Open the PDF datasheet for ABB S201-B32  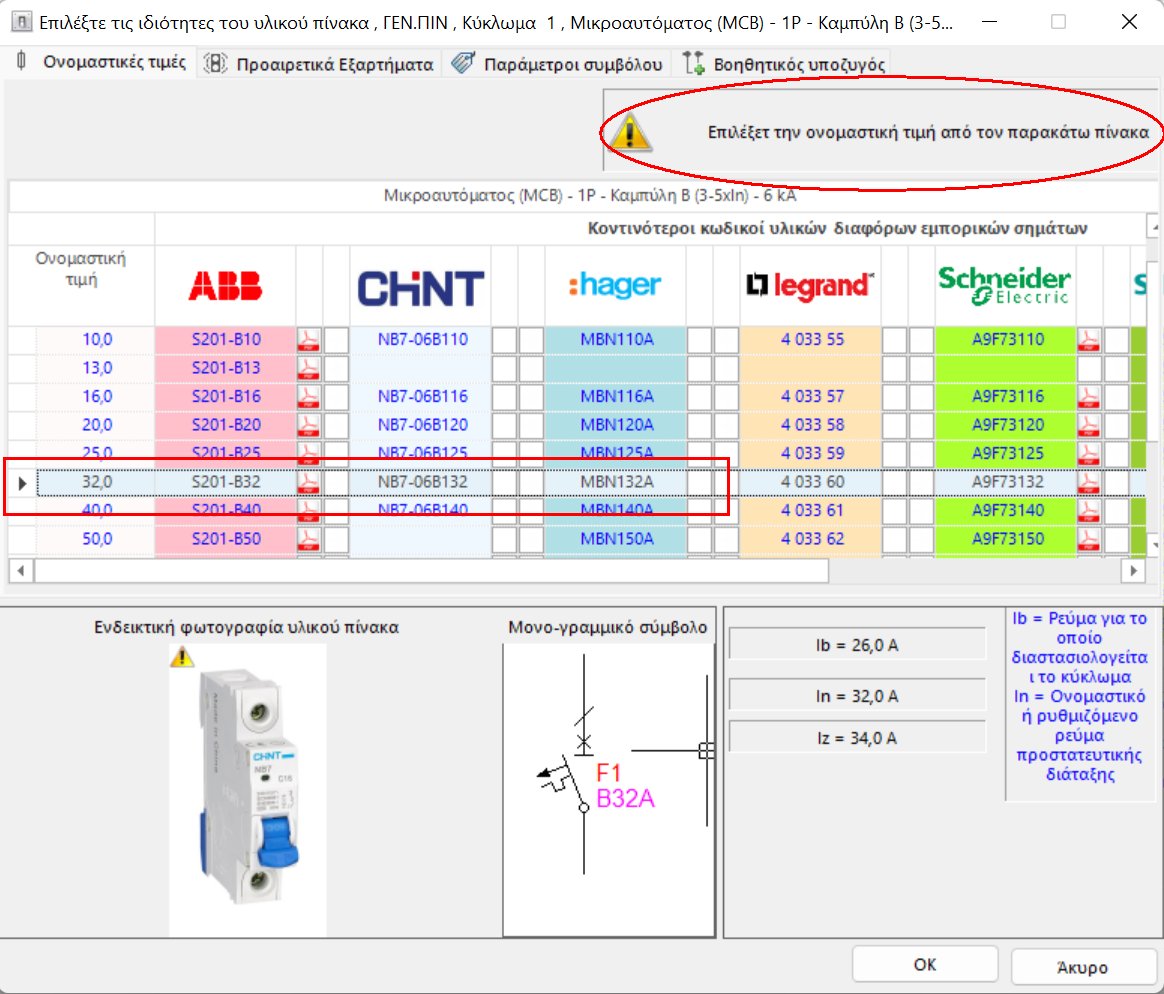[x=309, y=480]
